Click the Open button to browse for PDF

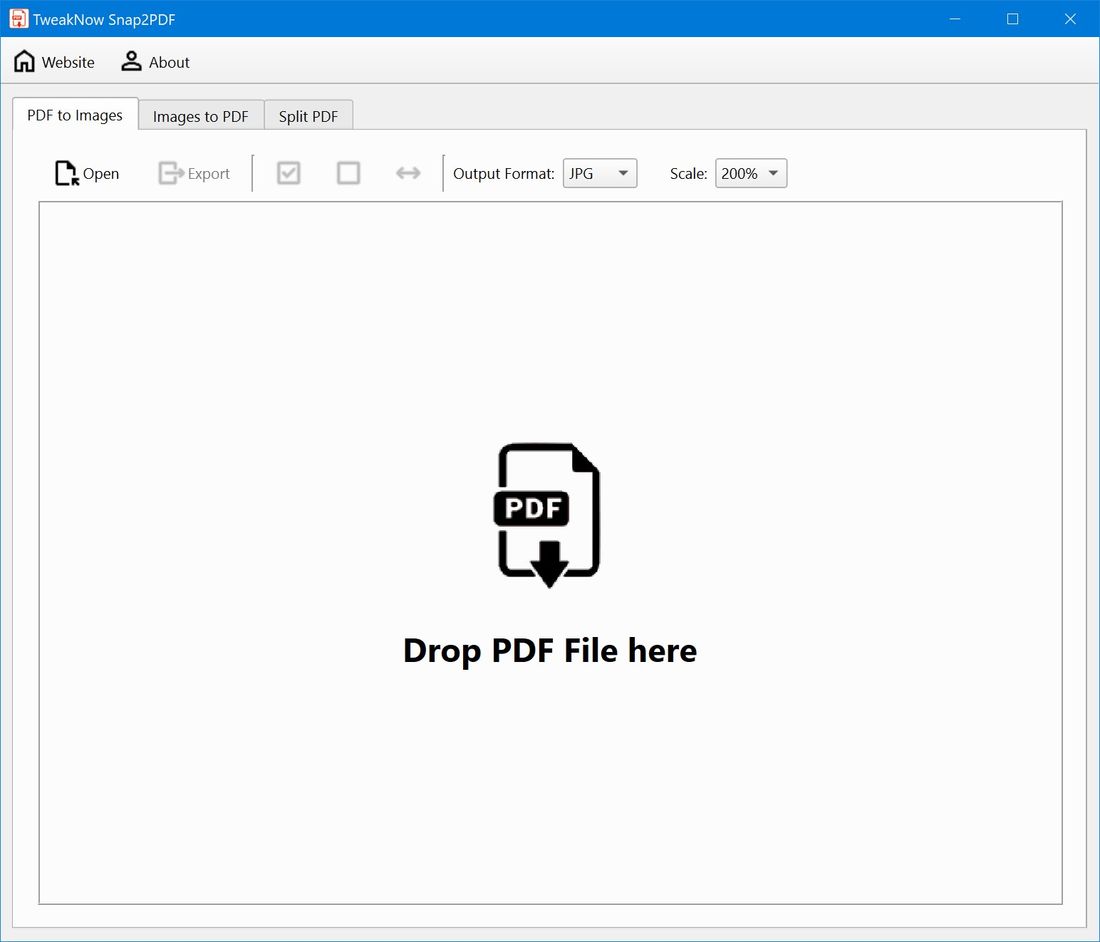(101, 173)
